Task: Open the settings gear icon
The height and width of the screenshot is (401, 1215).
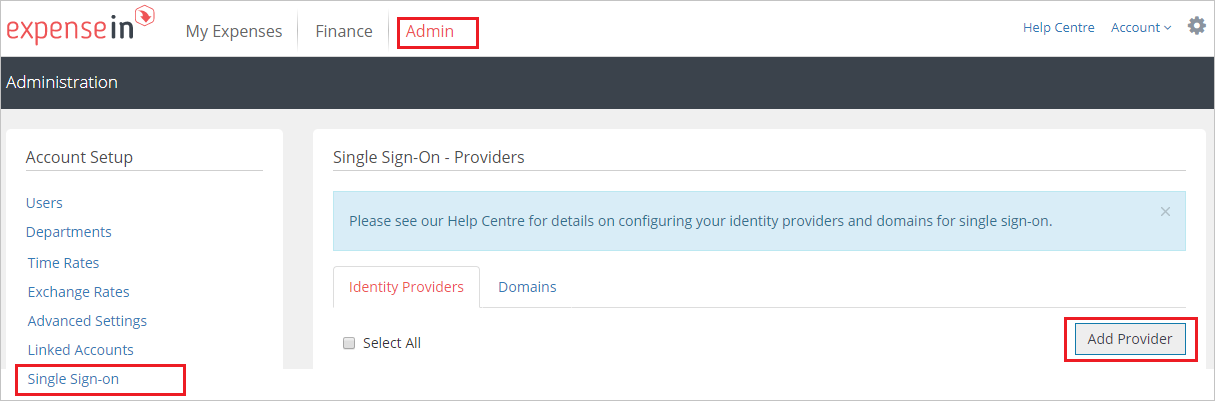Action: pos(1196,26)
